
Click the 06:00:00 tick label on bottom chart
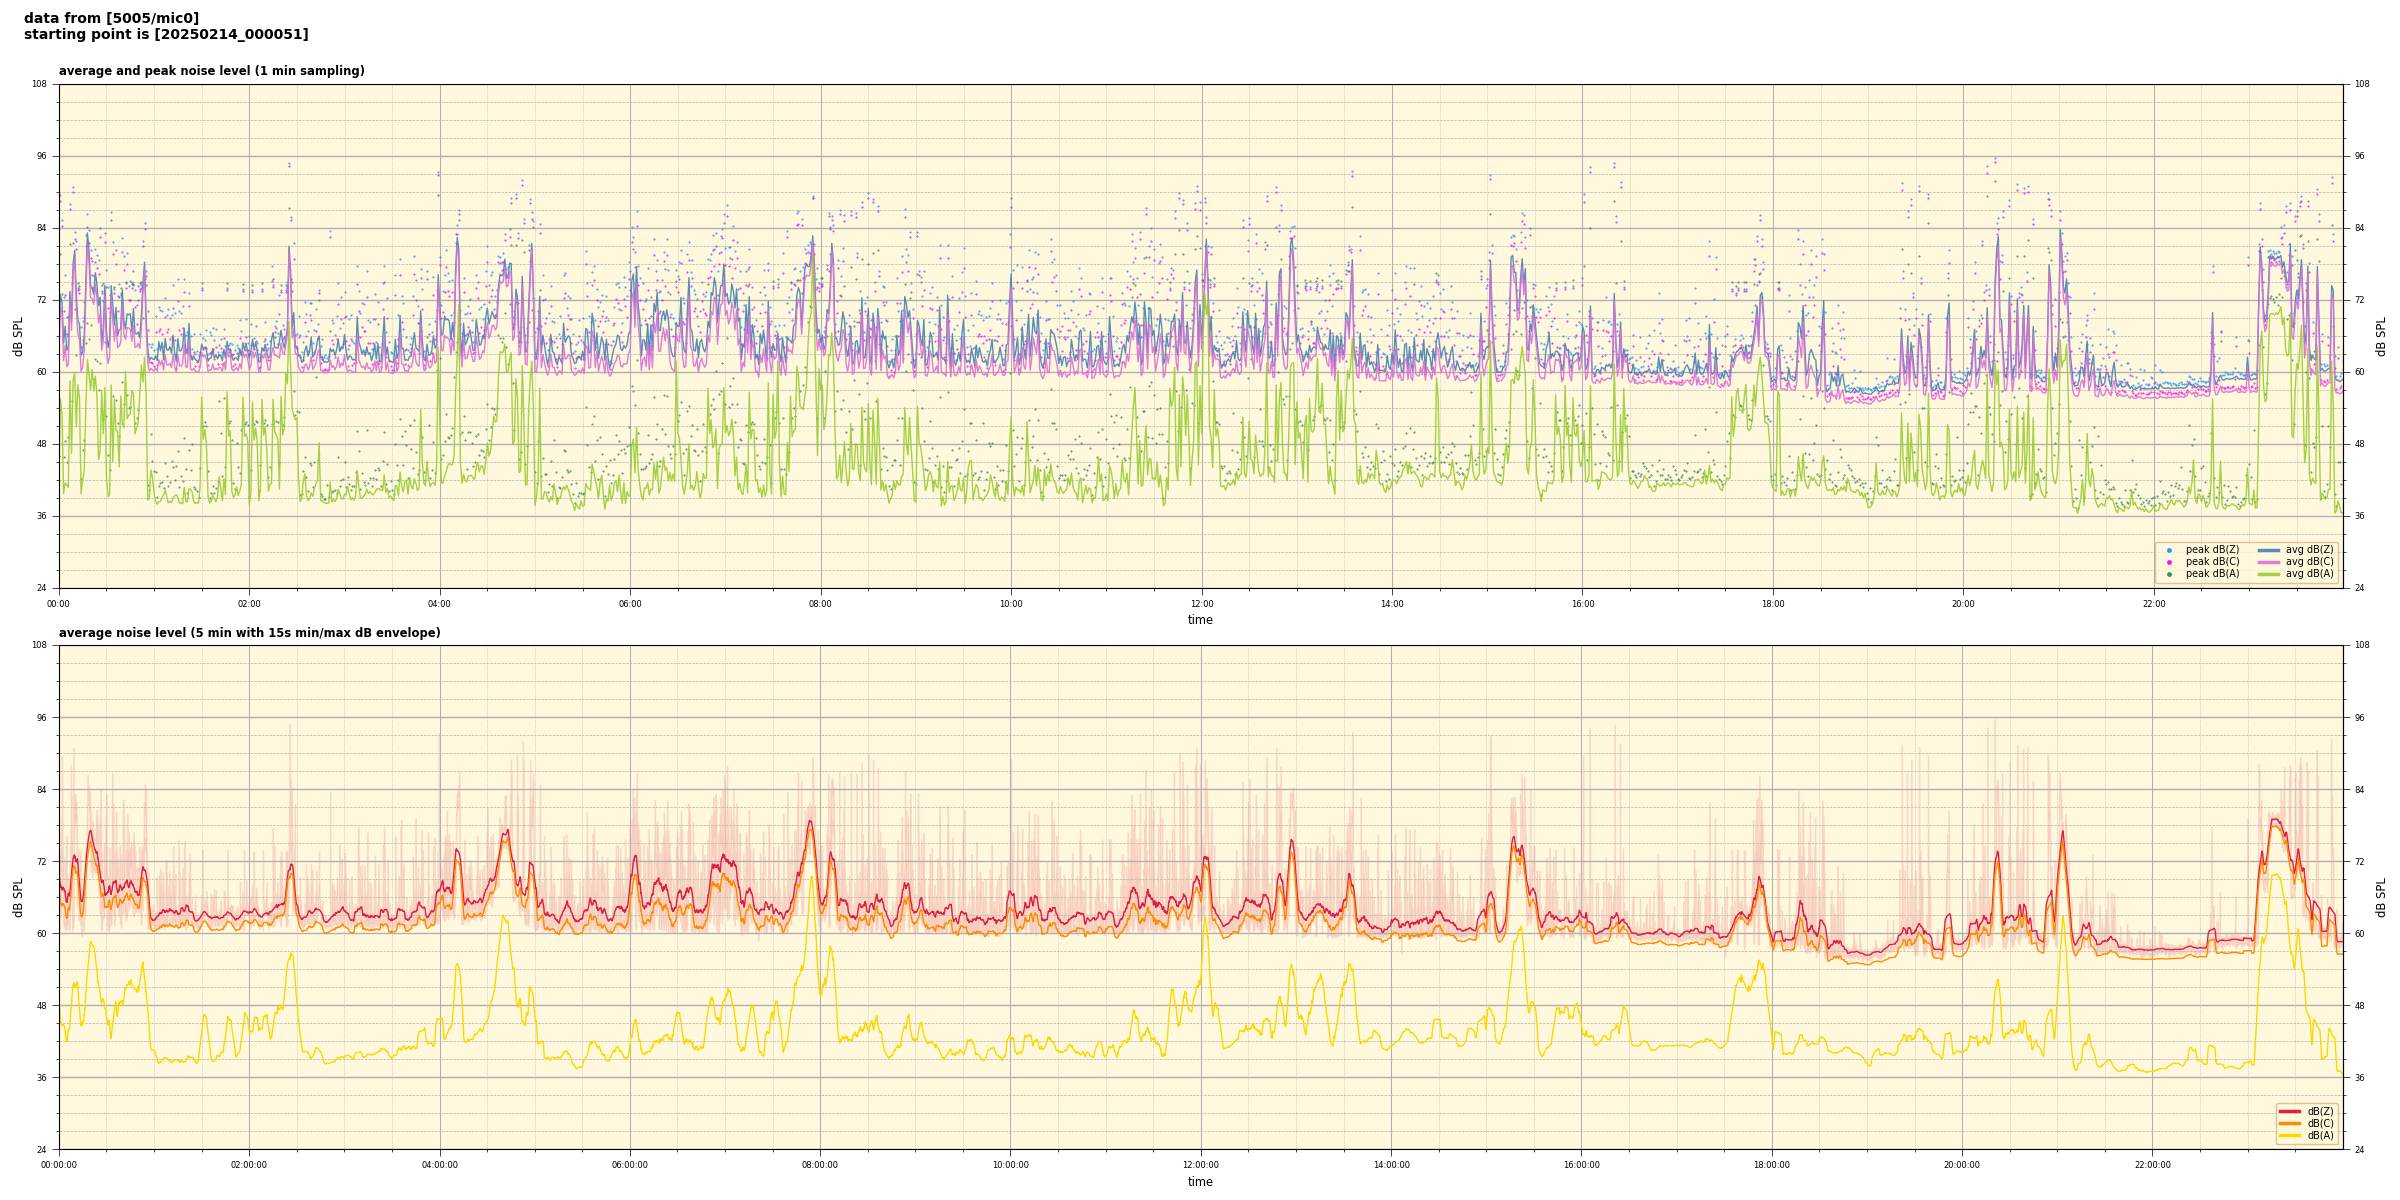click(x=629, y=1165)
